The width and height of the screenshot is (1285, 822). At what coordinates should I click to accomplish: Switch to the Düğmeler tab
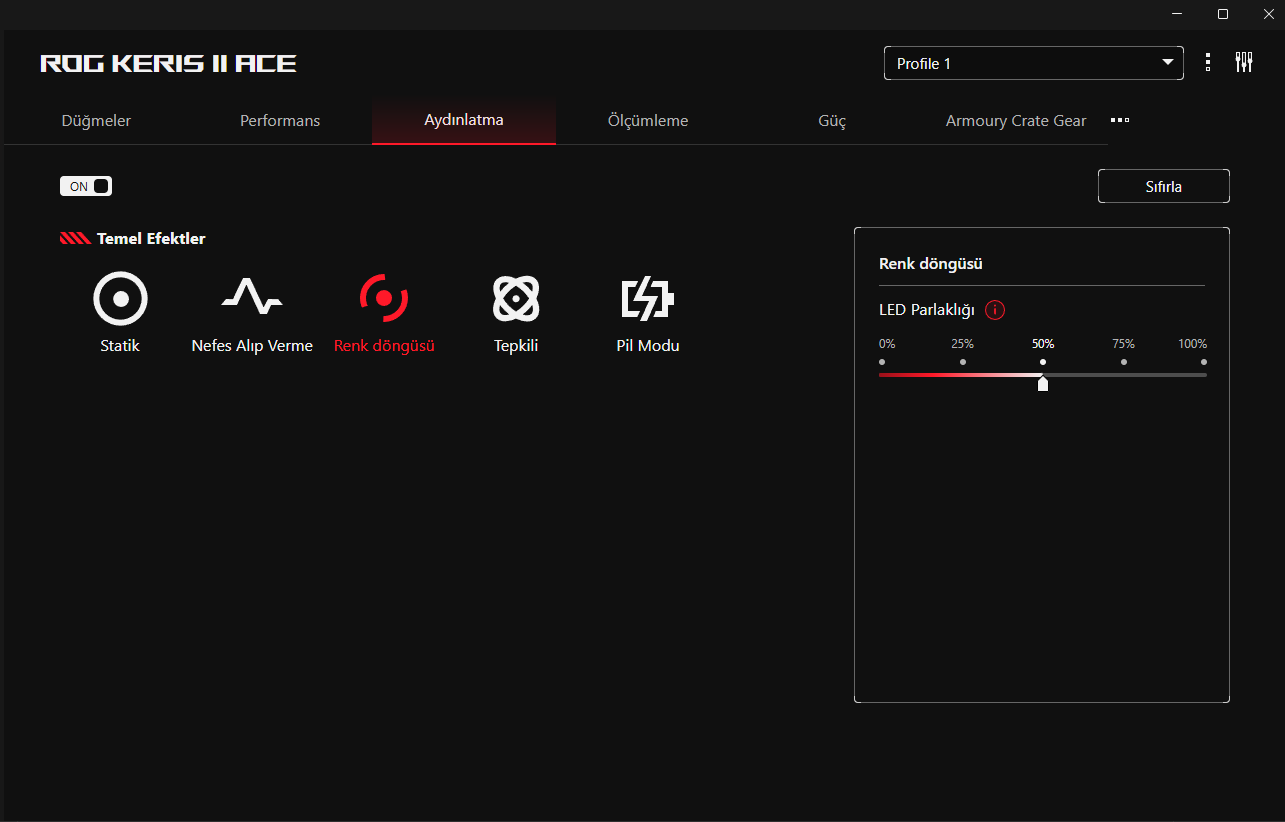[x=96, y=121]
